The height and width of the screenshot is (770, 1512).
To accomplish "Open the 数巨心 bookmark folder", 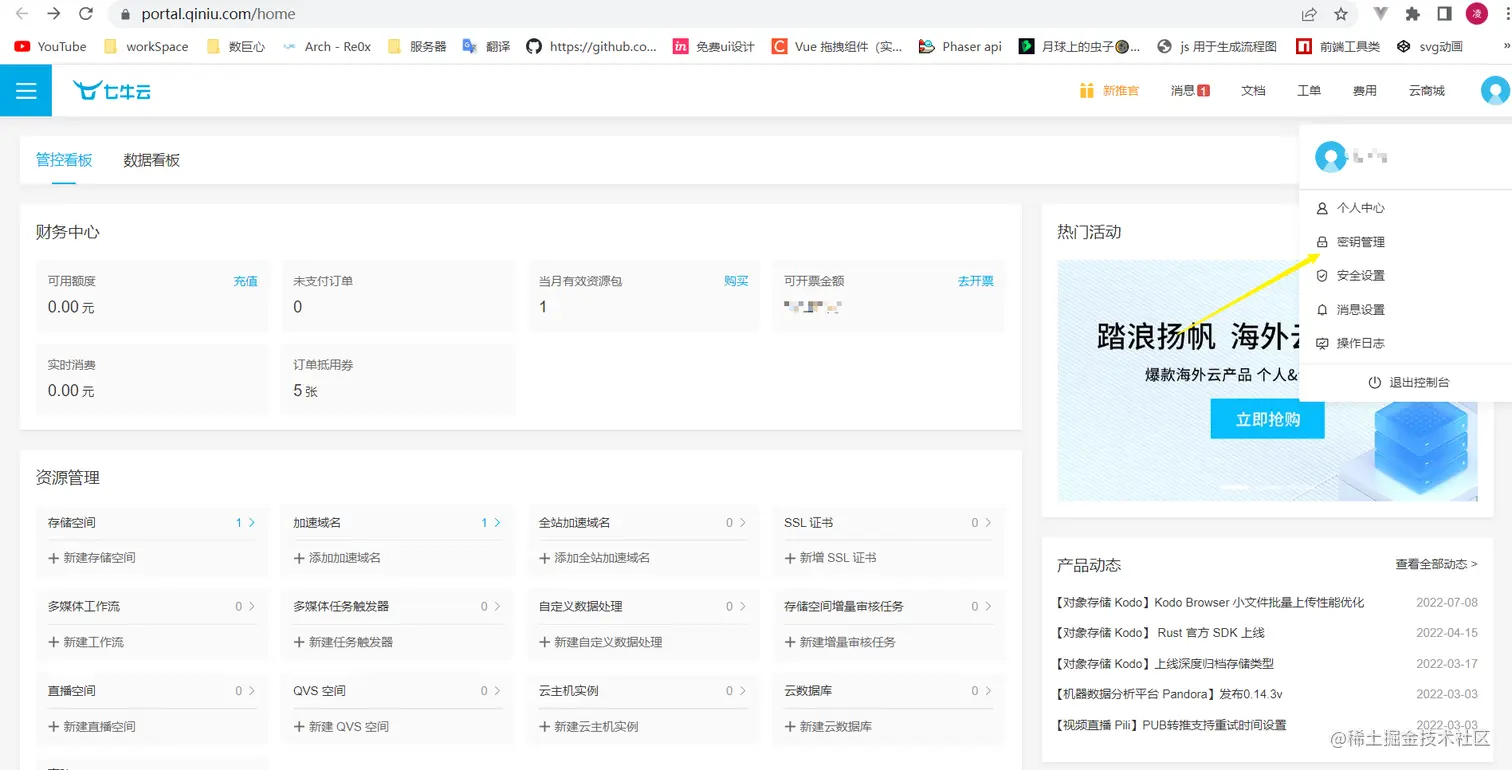I will (236, 46).
